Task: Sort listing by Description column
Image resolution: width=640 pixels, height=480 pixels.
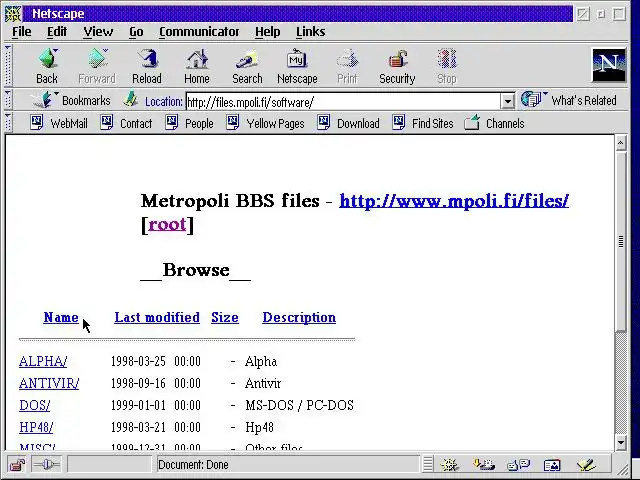Action: [x=299, y=317]
